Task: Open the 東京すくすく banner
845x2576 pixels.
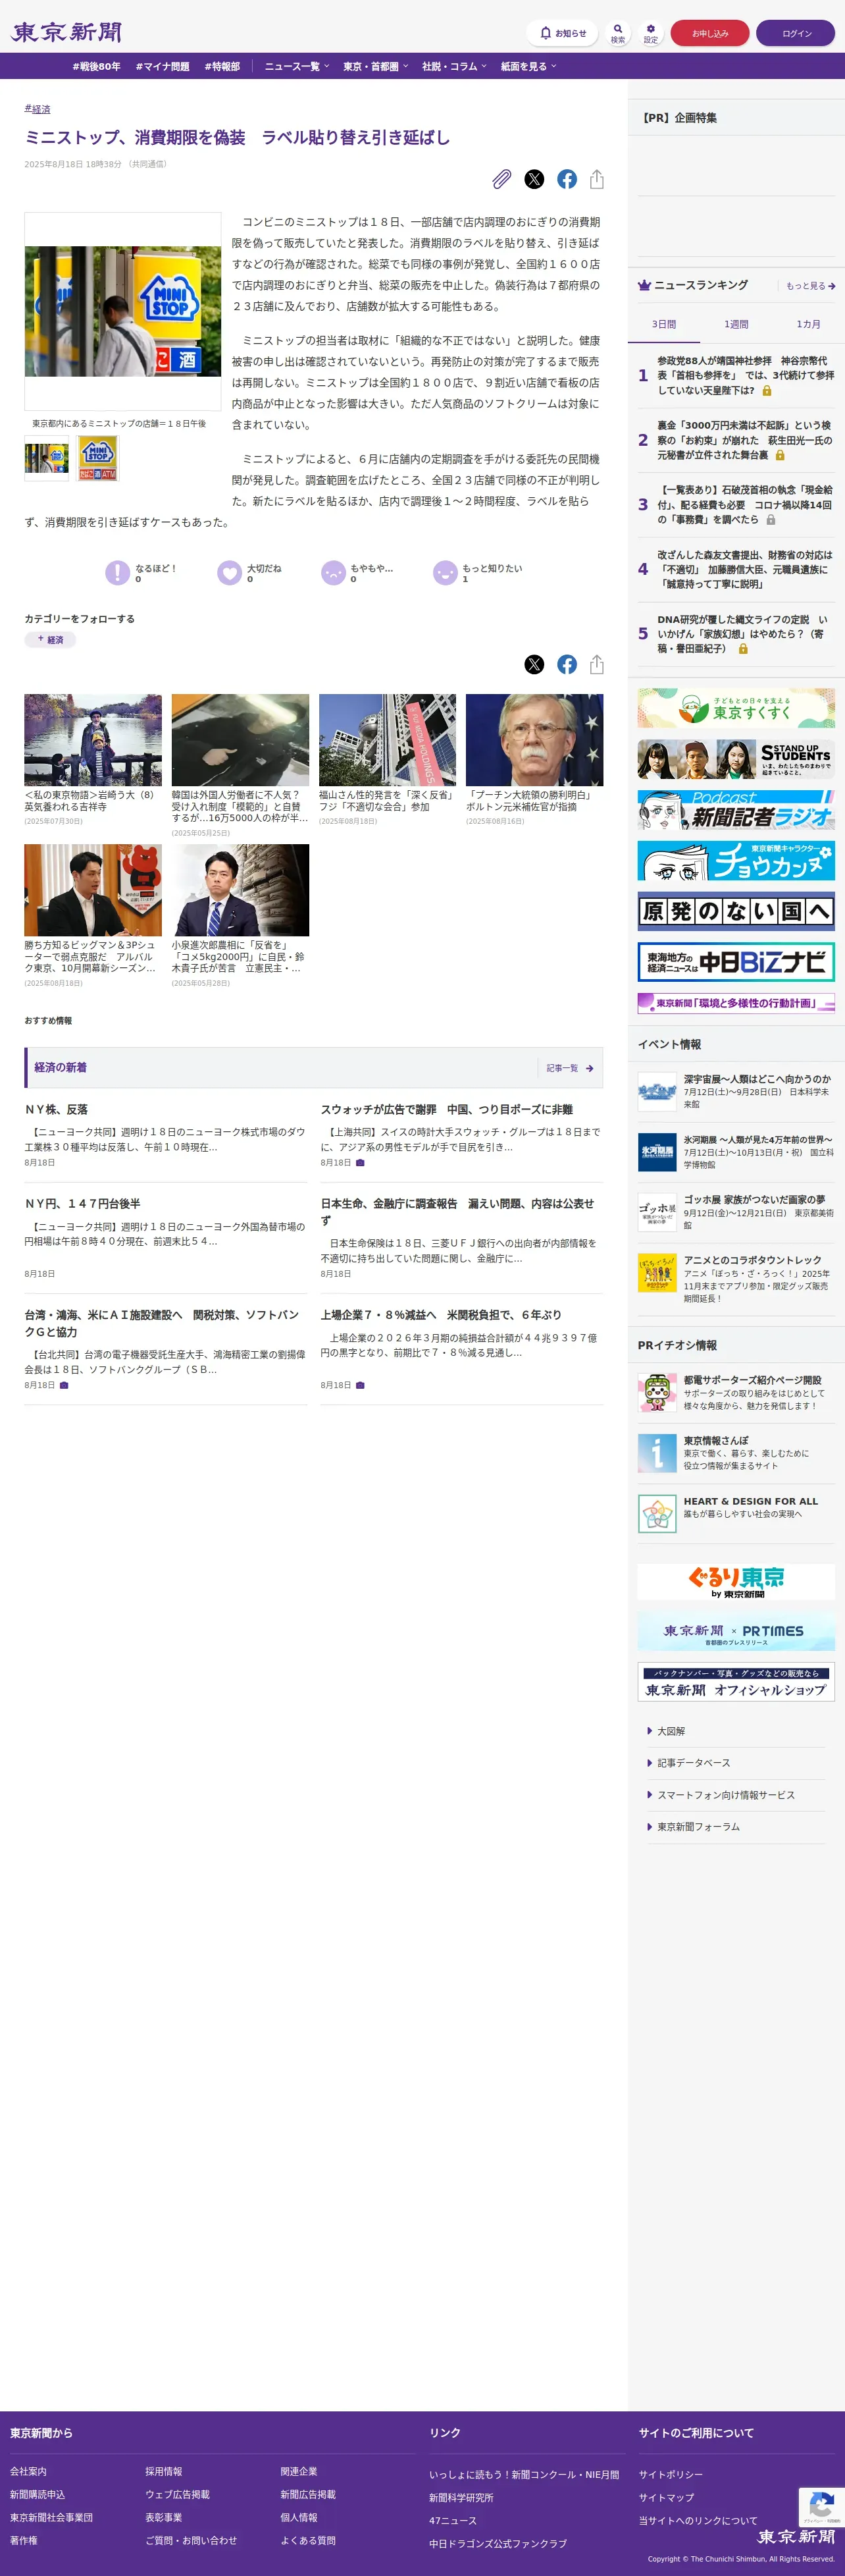Action: coord(736,707)
